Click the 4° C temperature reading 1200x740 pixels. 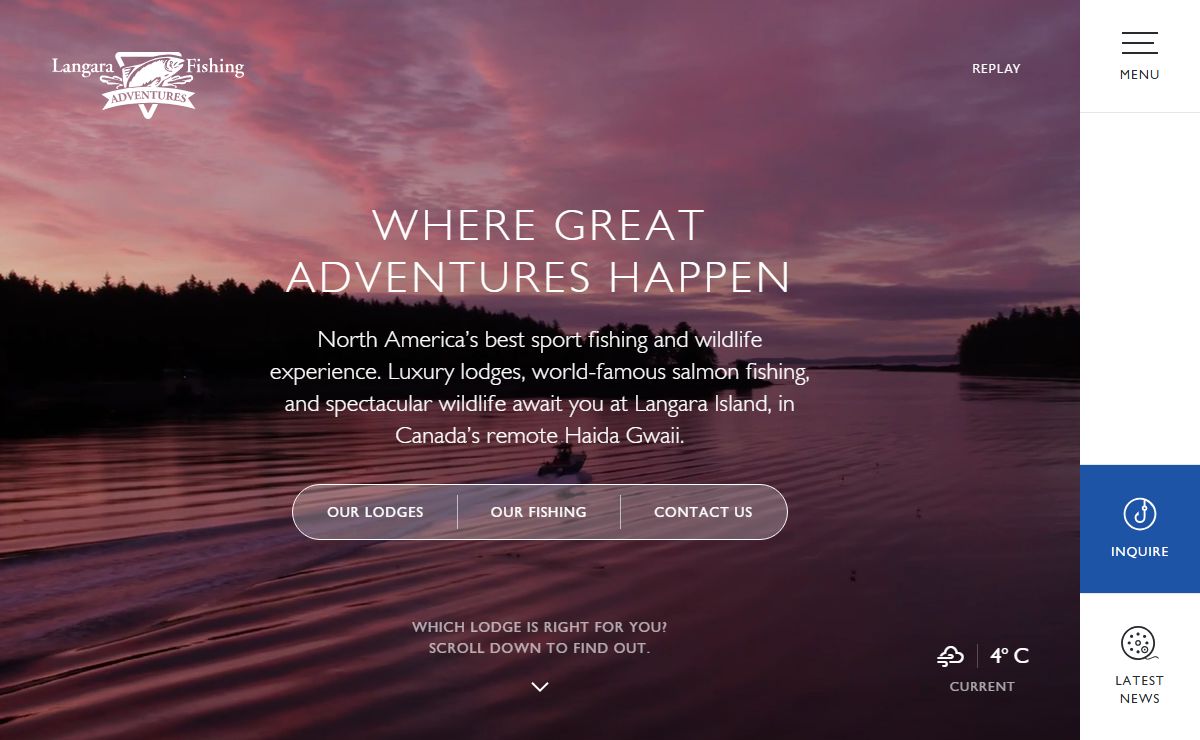[1009, 656]
